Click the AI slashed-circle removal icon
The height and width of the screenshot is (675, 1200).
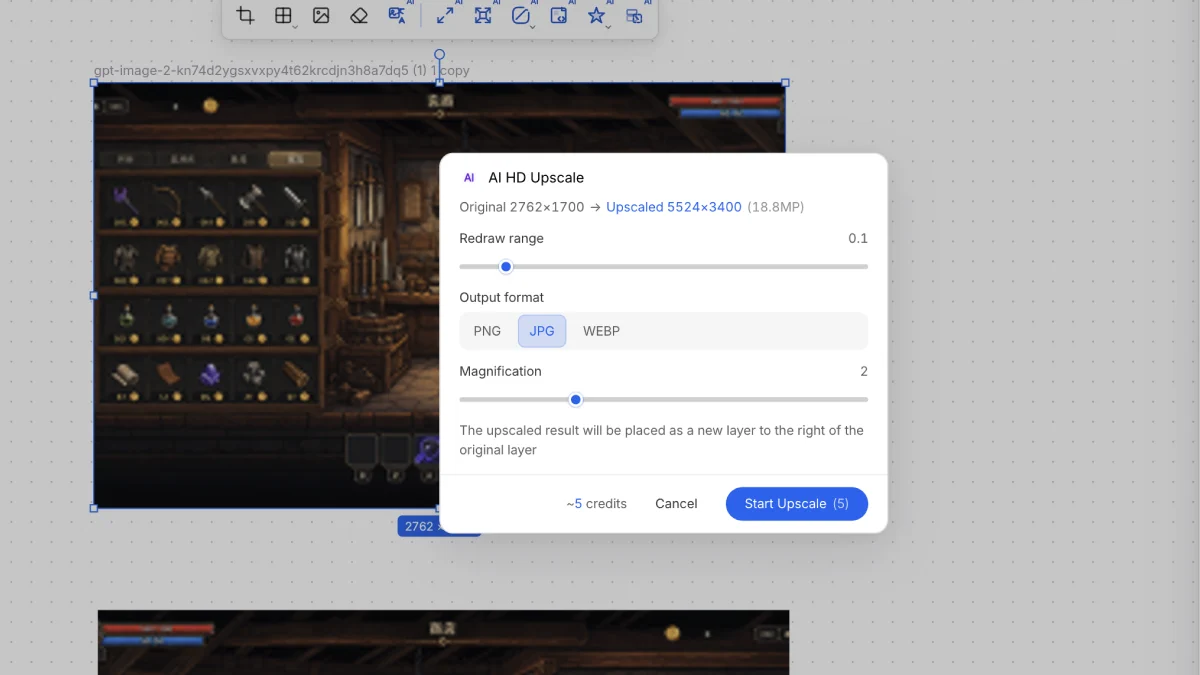[x=520, y=15]
